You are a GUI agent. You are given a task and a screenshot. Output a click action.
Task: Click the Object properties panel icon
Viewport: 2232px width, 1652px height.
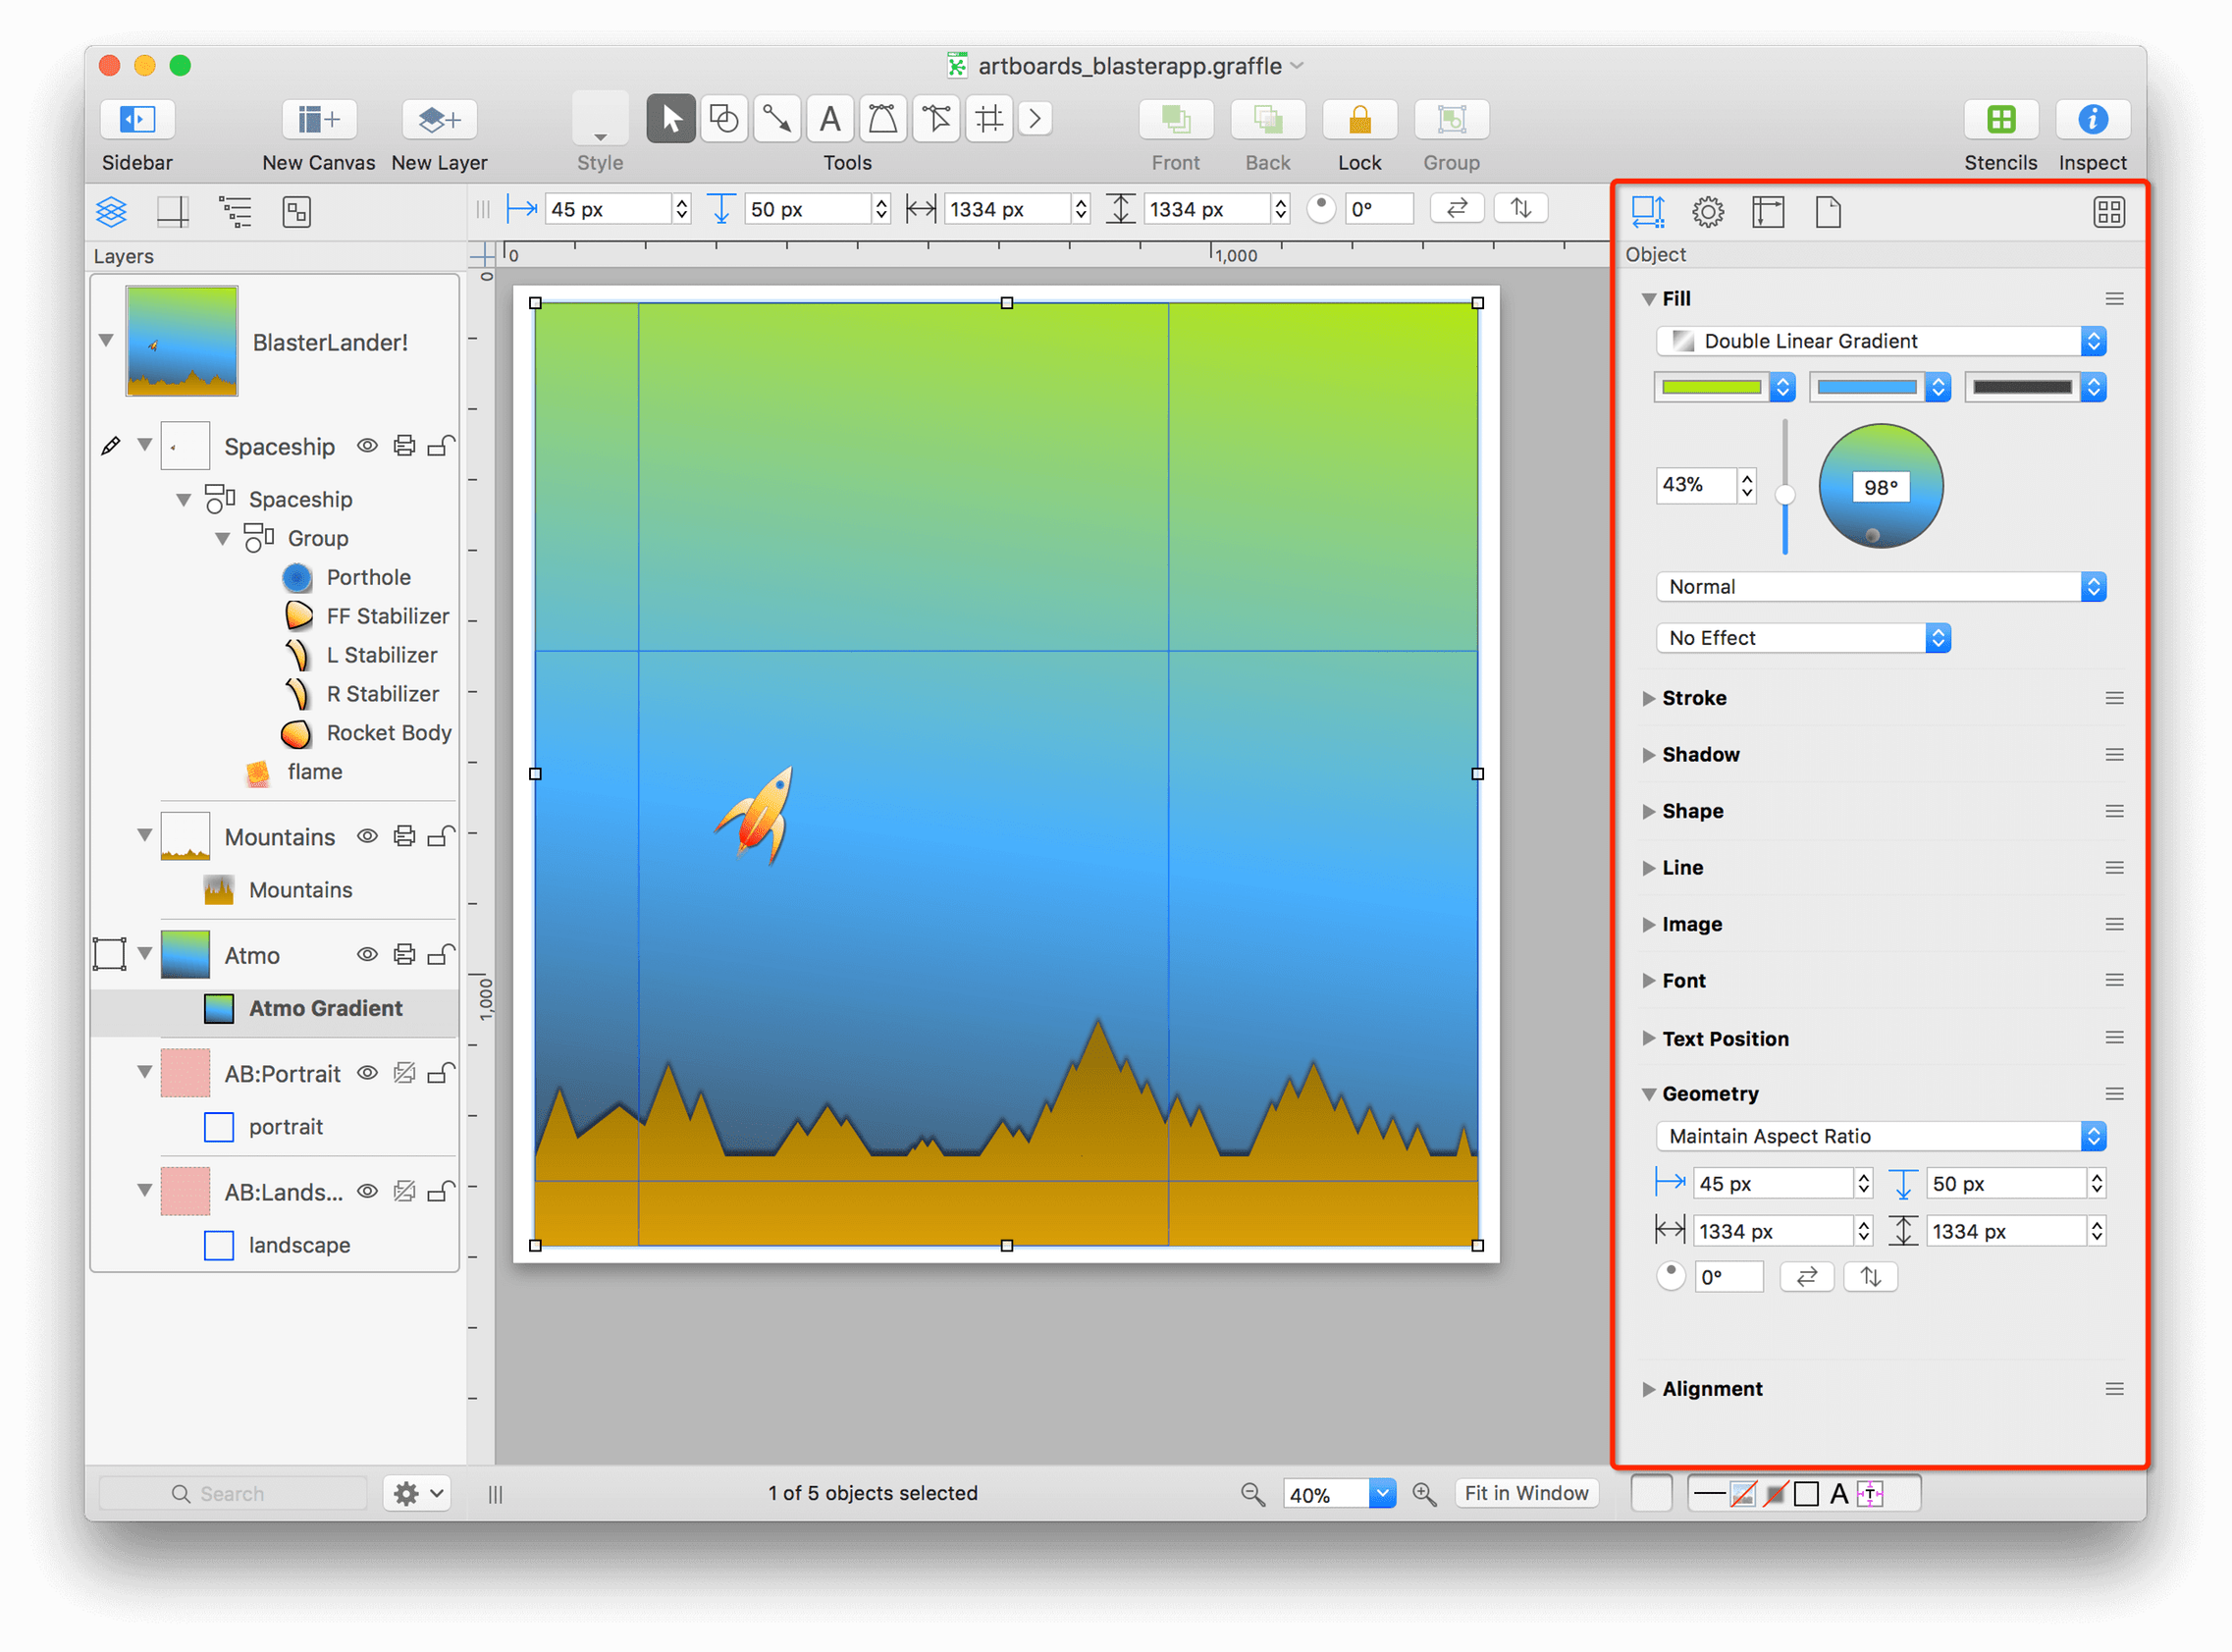coord(1647,212)
